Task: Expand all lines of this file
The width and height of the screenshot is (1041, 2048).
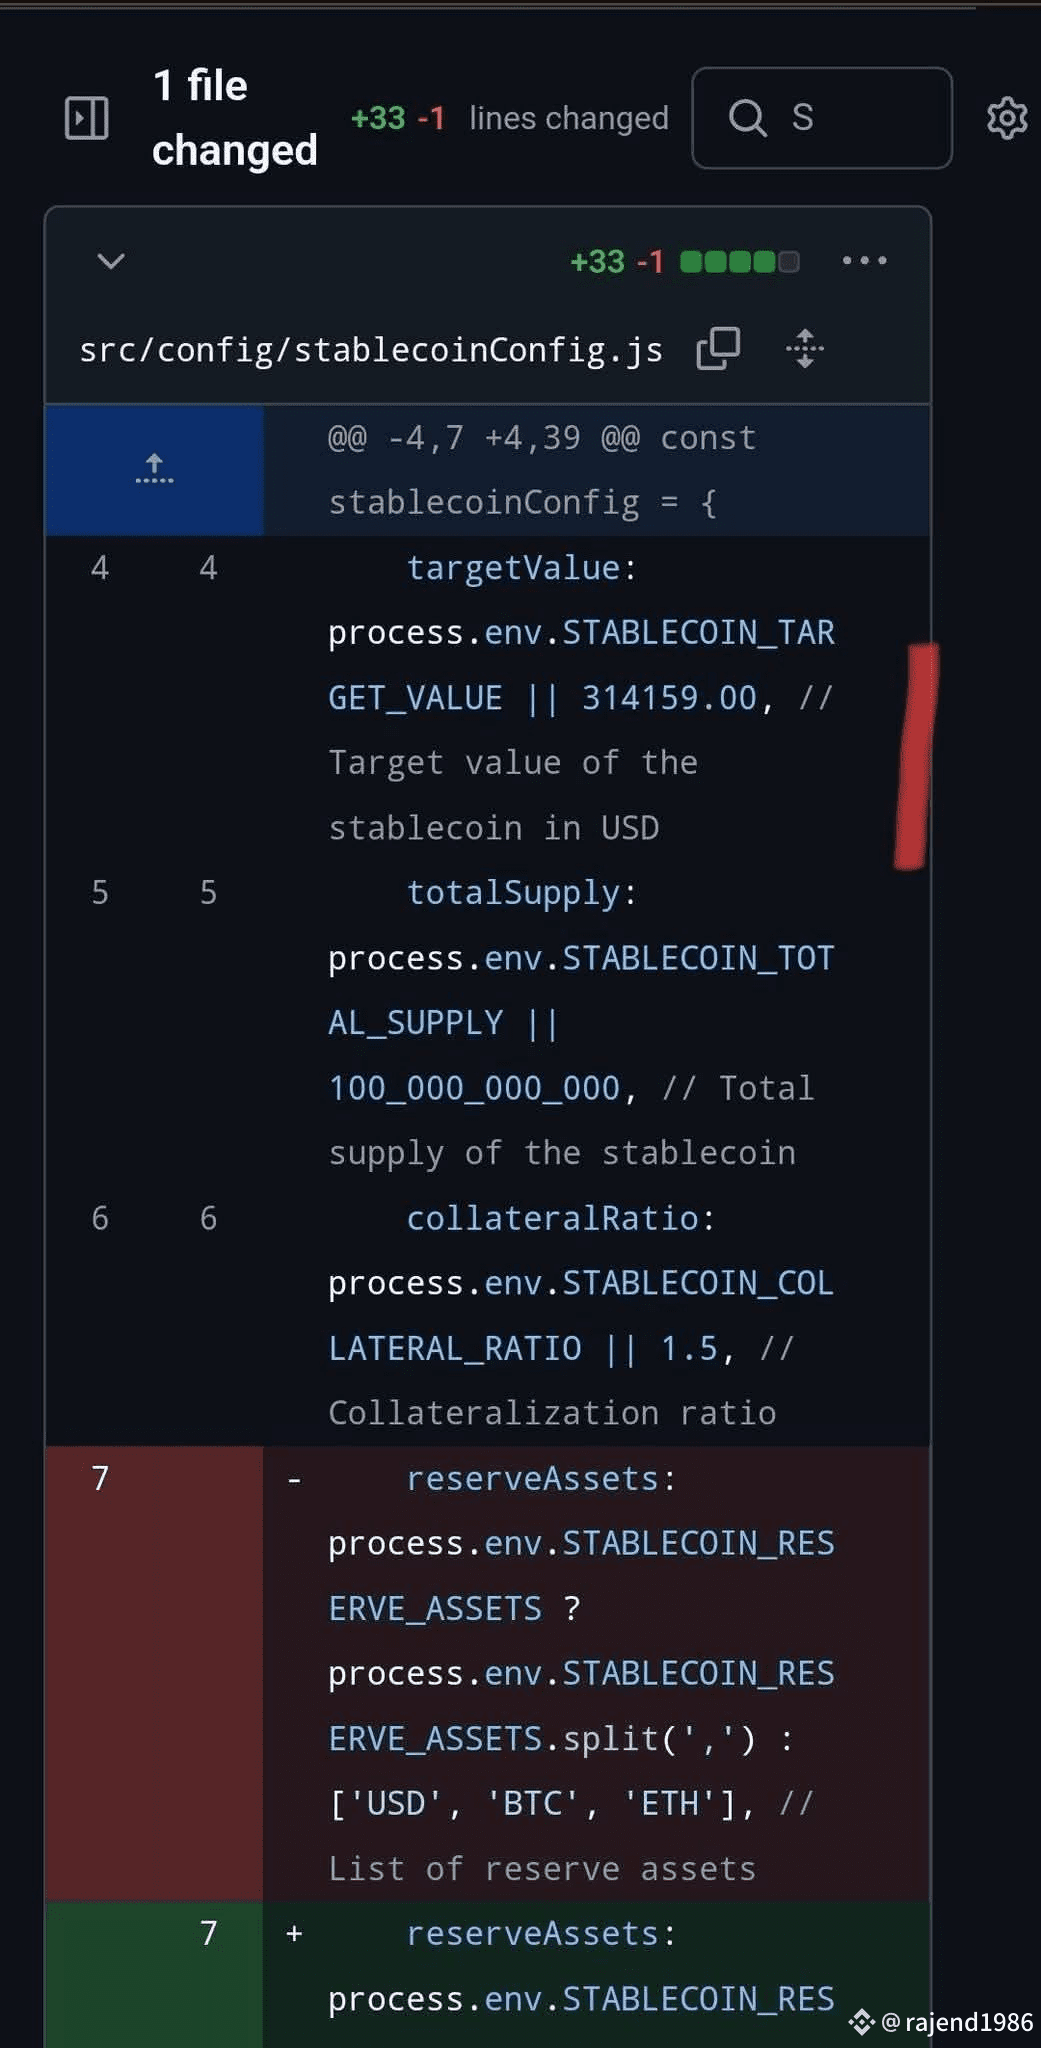Action: [x=804, y=349]
